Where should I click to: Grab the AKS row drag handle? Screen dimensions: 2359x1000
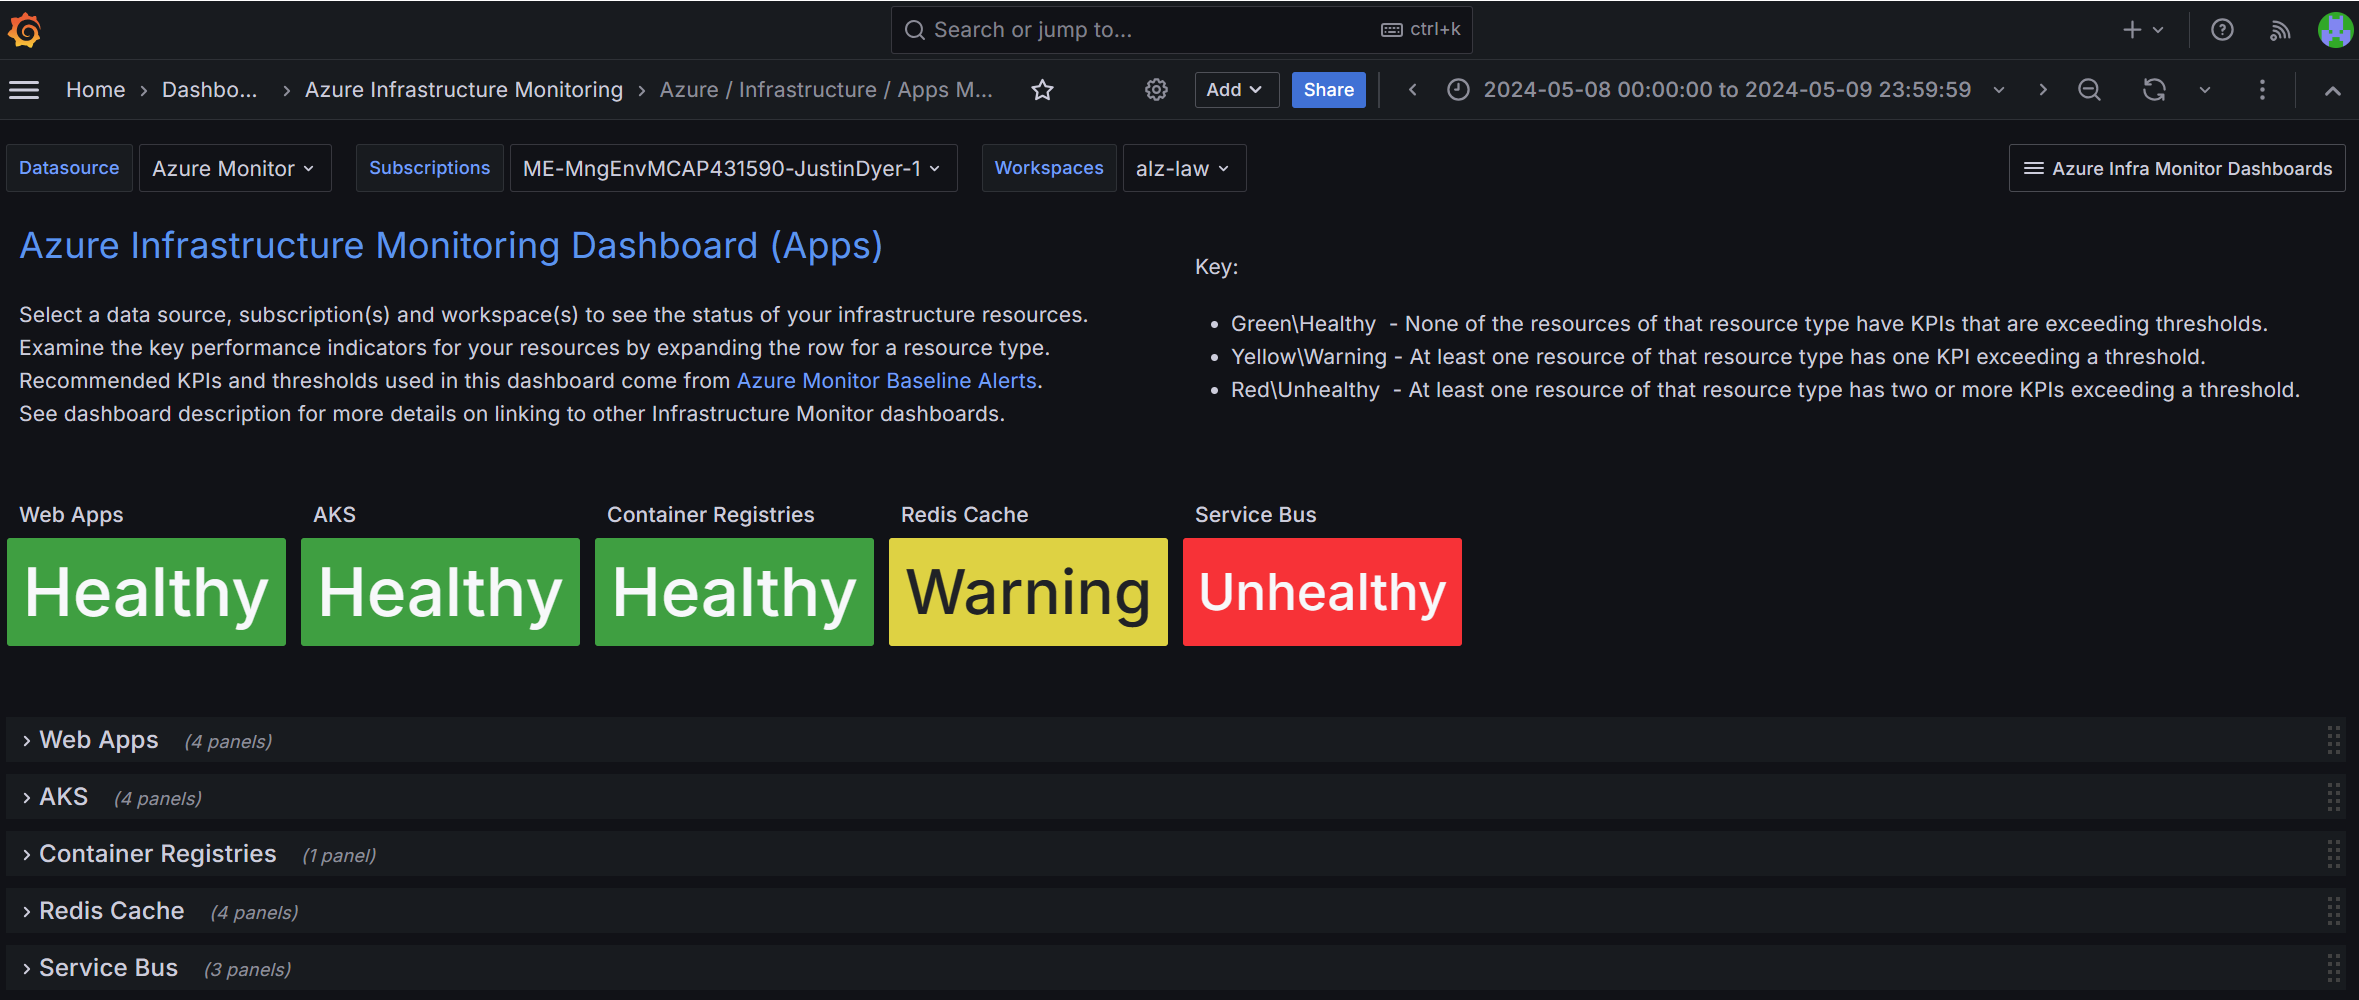[x=2333, y=797]
